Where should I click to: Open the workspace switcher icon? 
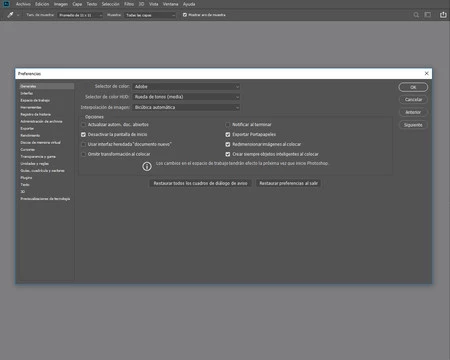[x=428, y=15]
